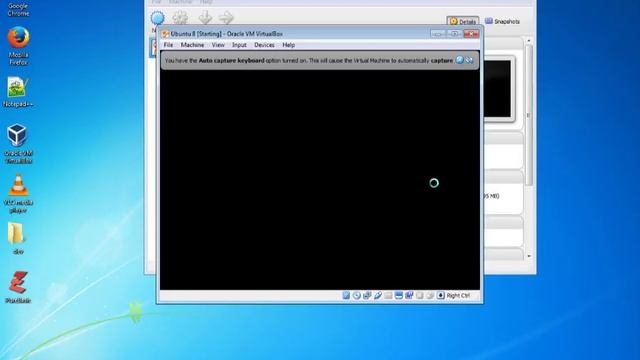Click the USB devices pen-shaped status icon
This screenshot has height=360, width=640.
(x=378, y=295)
